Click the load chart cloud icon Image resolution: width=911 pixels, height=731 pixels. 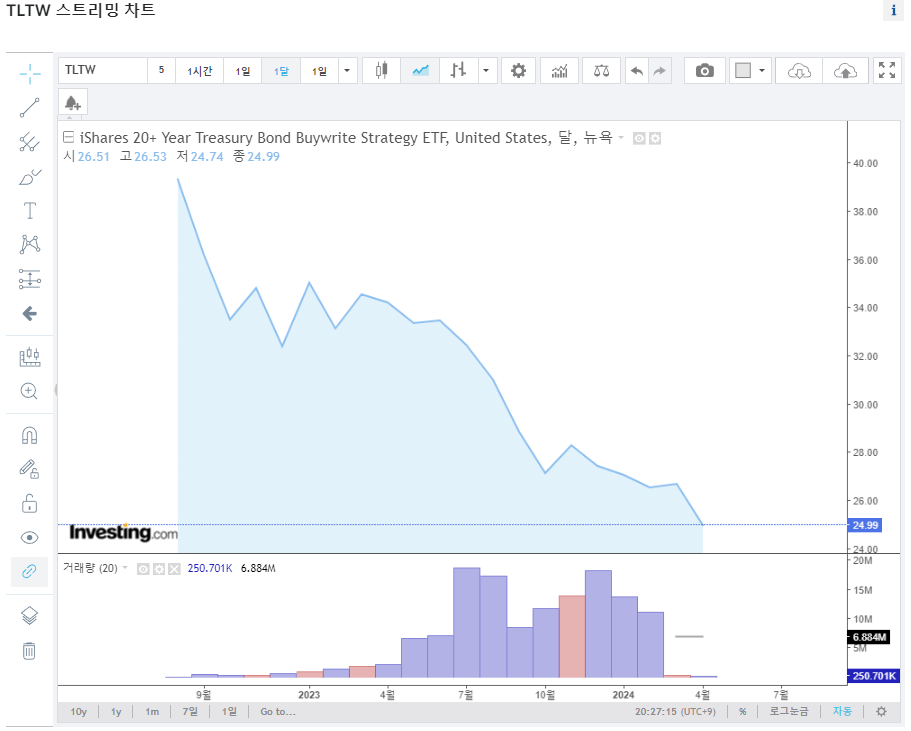[x=799, y=70]
